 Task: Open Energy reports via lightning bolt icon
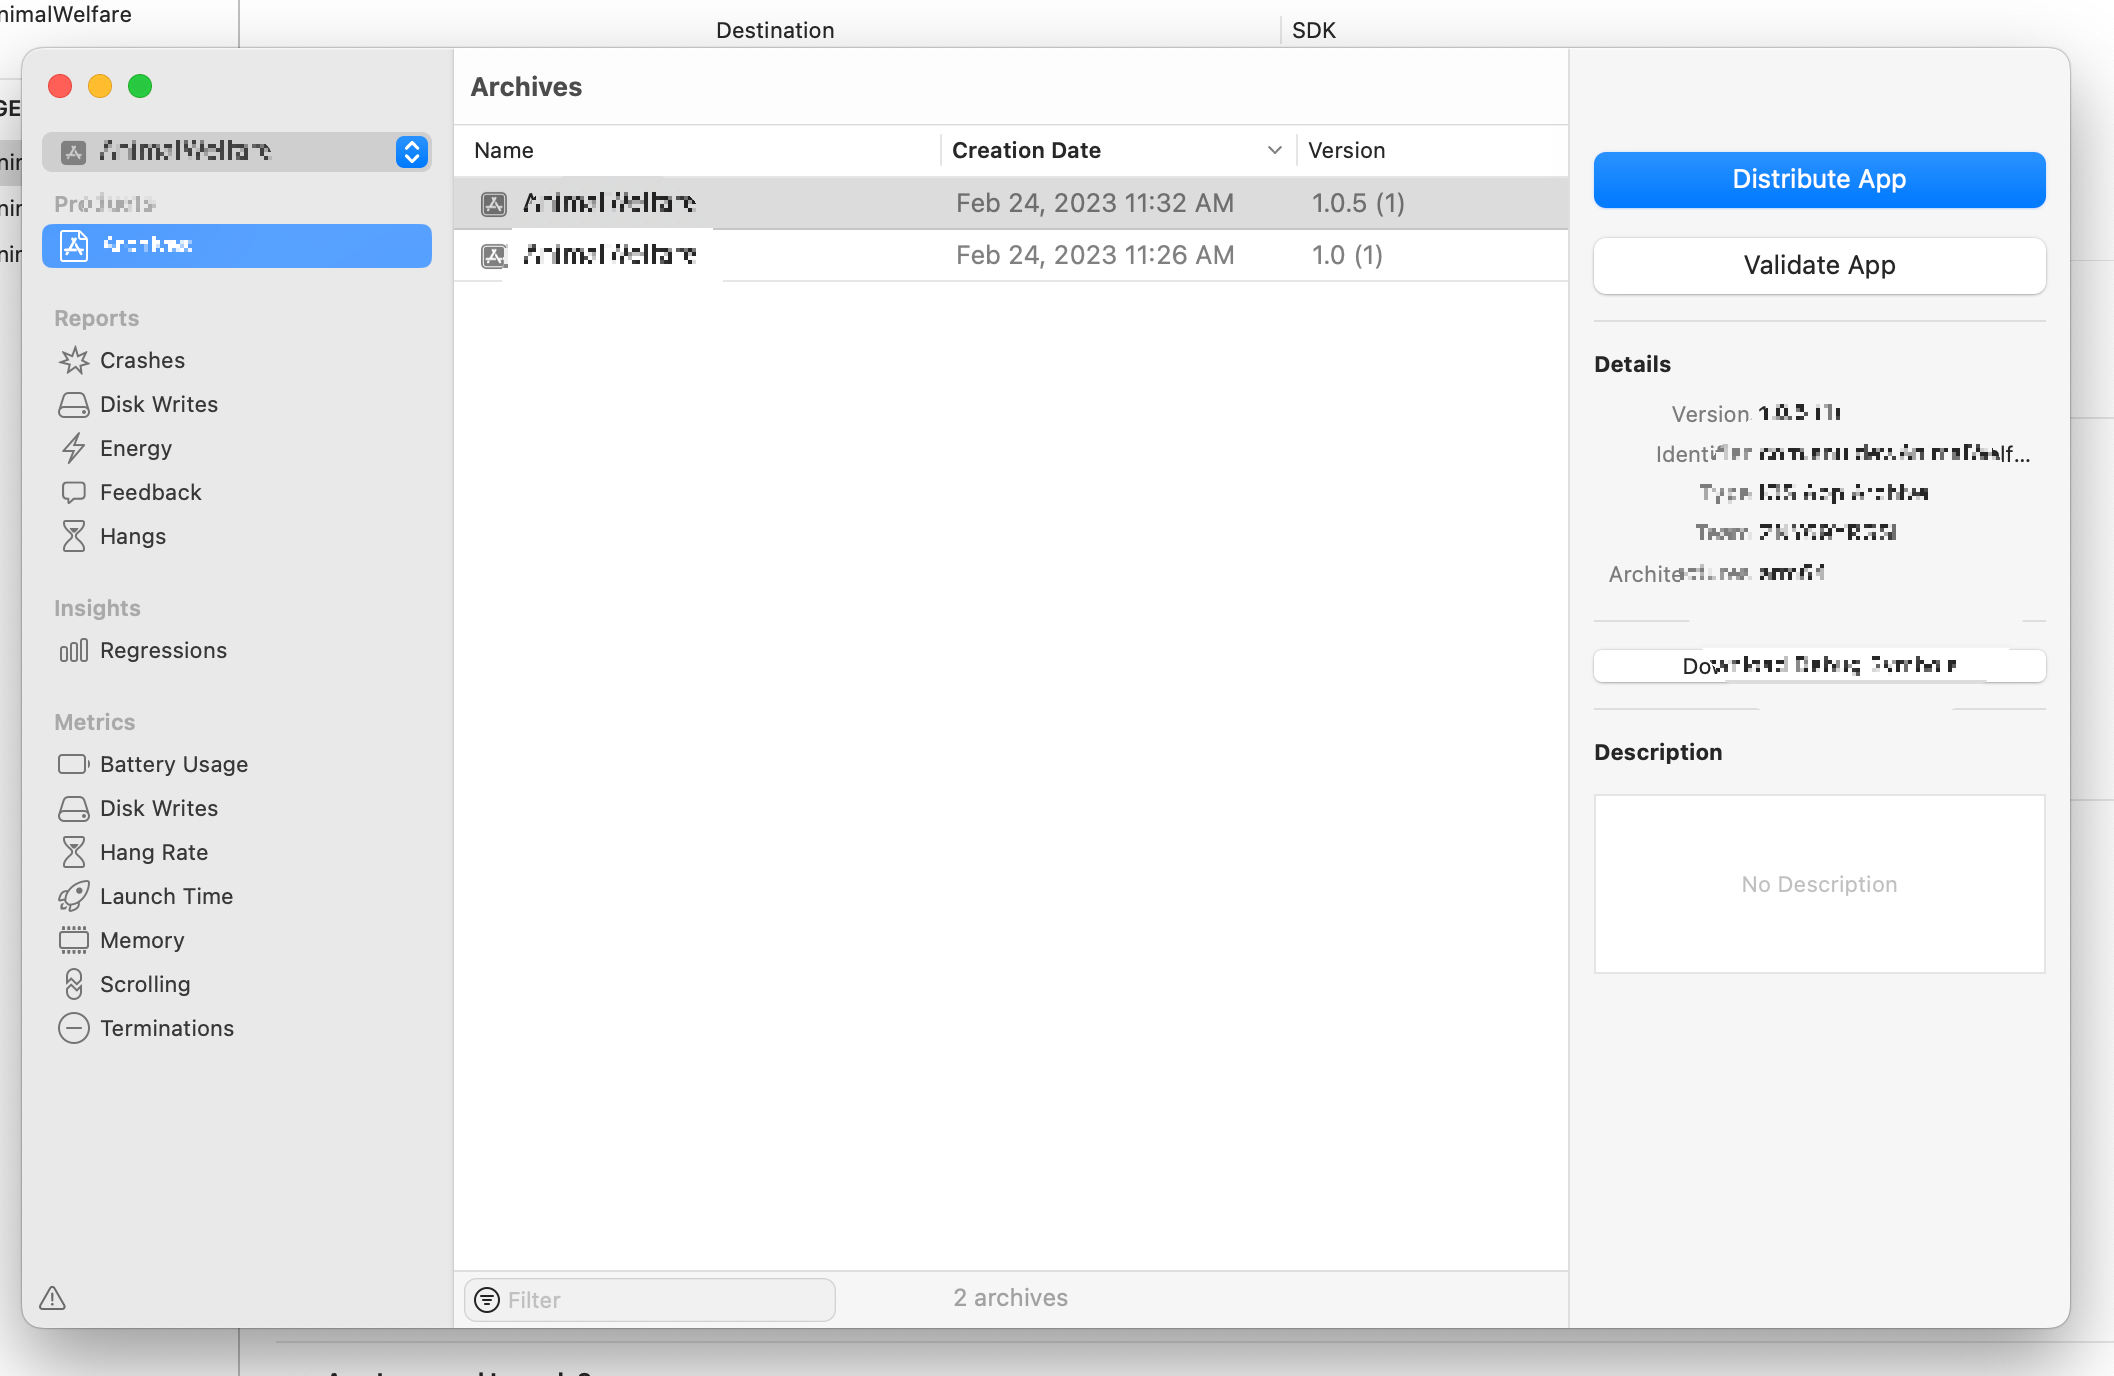(x=73, y=448)
